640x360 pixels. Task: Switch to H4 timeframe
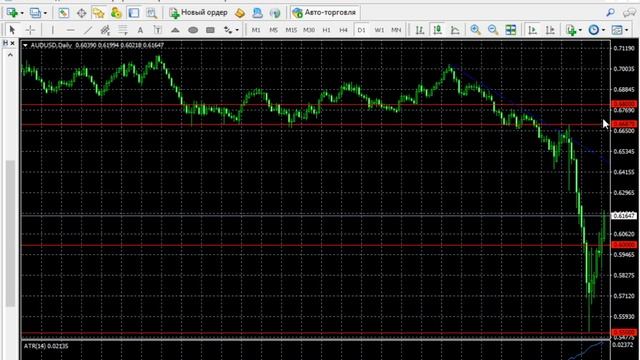[344, 30]
